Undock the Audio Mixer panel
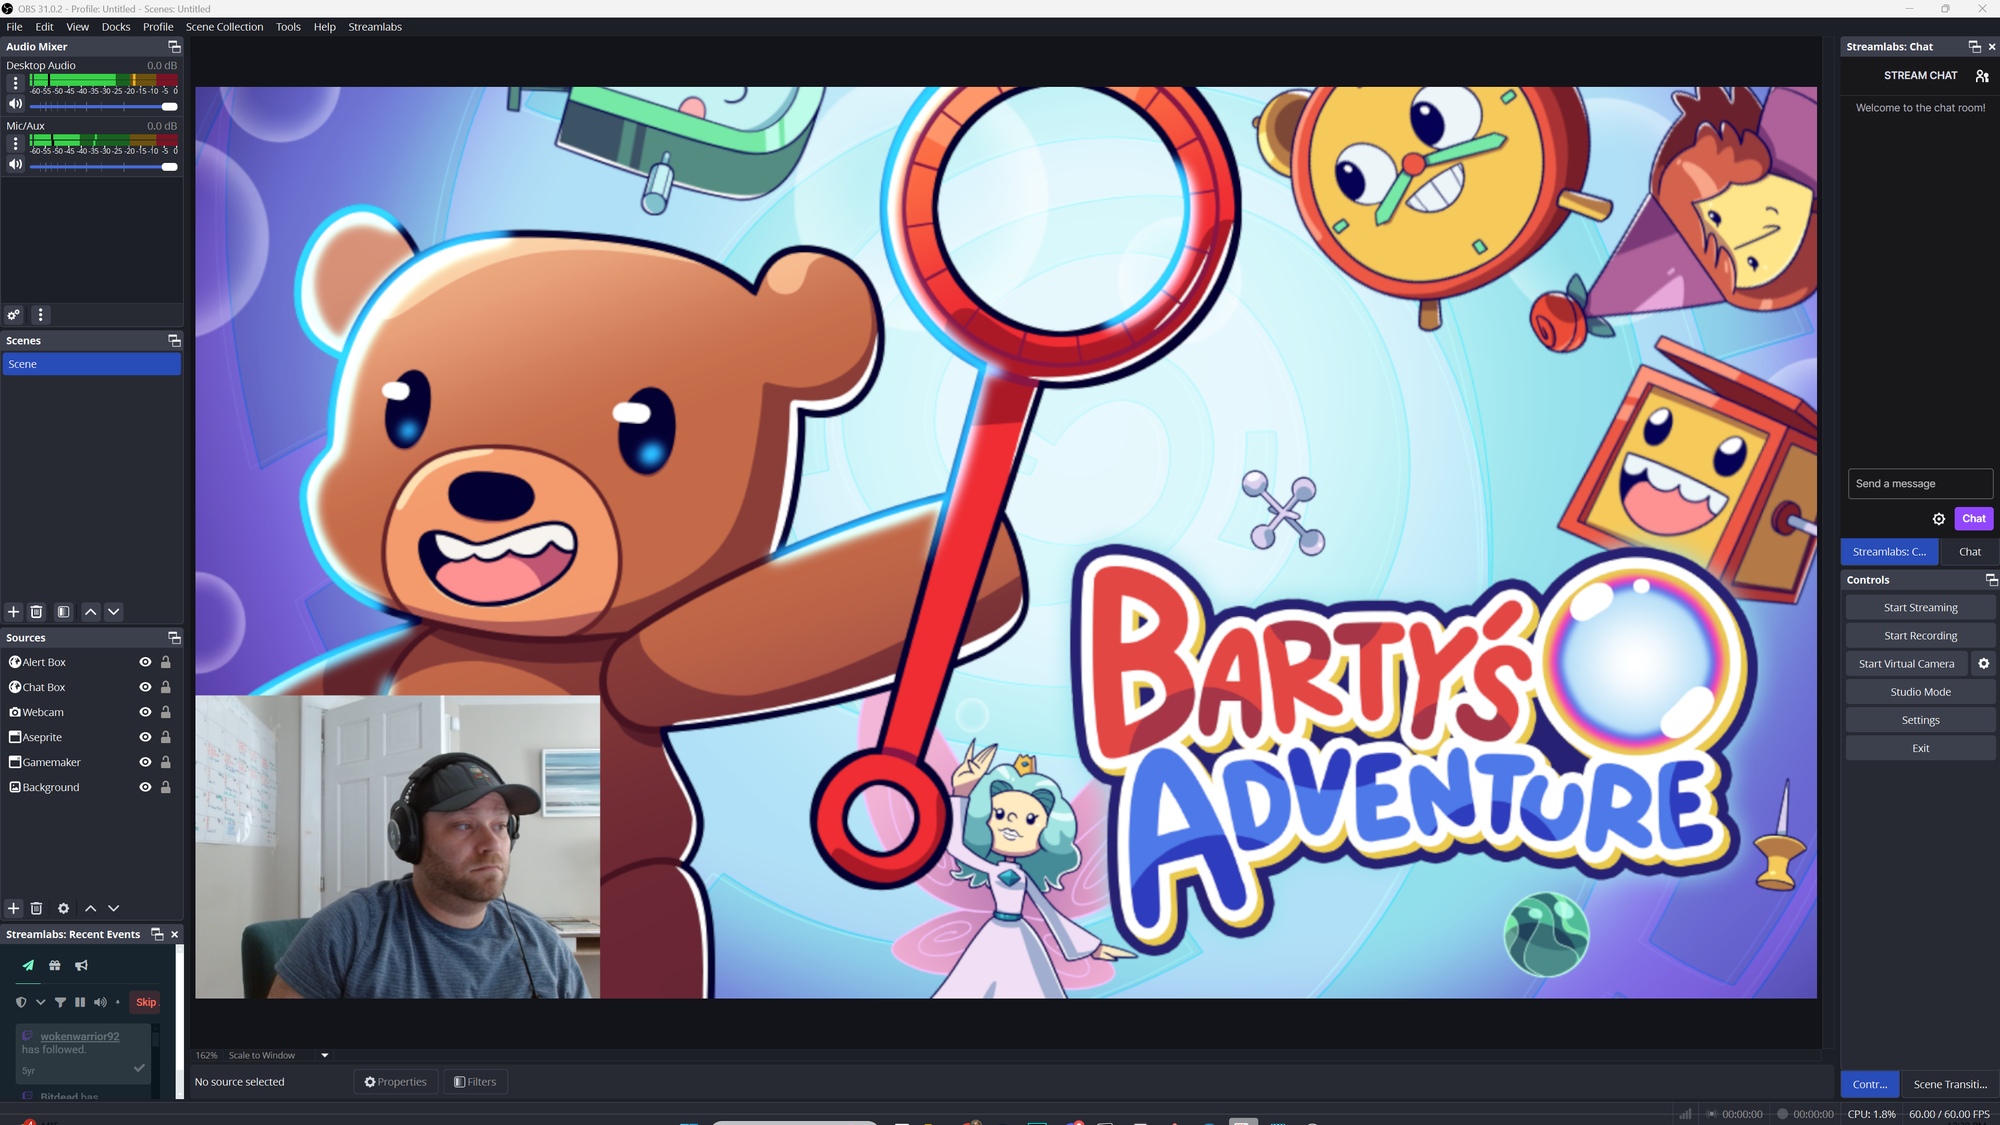 [x=174, y=47]
